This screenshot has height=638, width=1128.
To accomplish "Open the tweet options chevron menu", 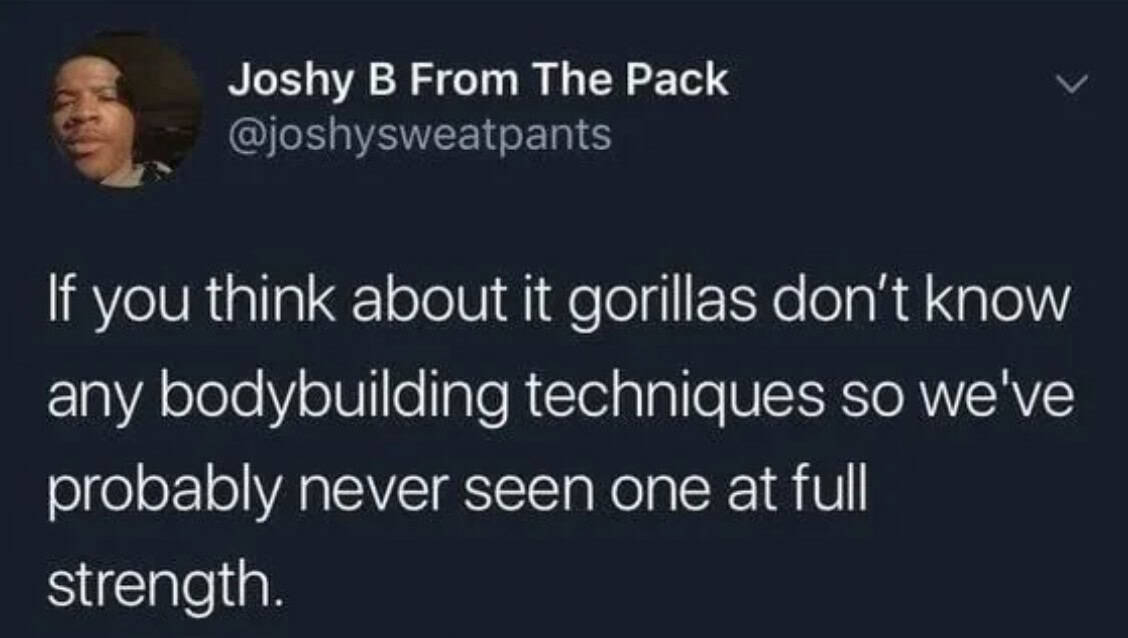I will [1073, 84].
